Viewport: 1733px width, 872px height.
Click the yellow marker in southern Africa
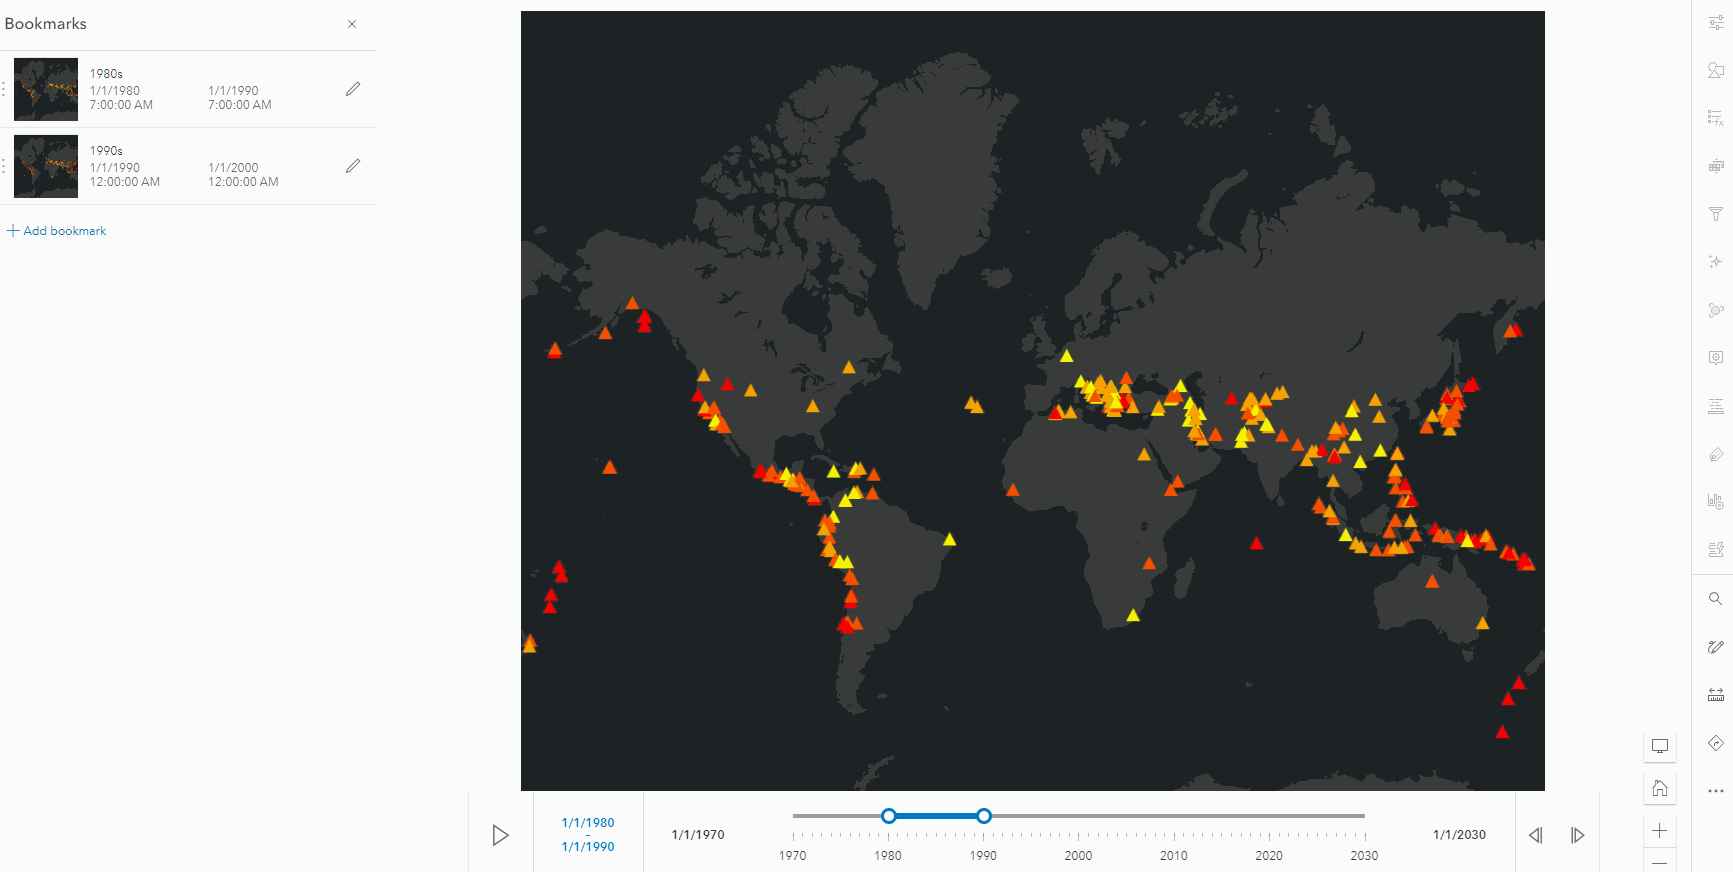1133,615
